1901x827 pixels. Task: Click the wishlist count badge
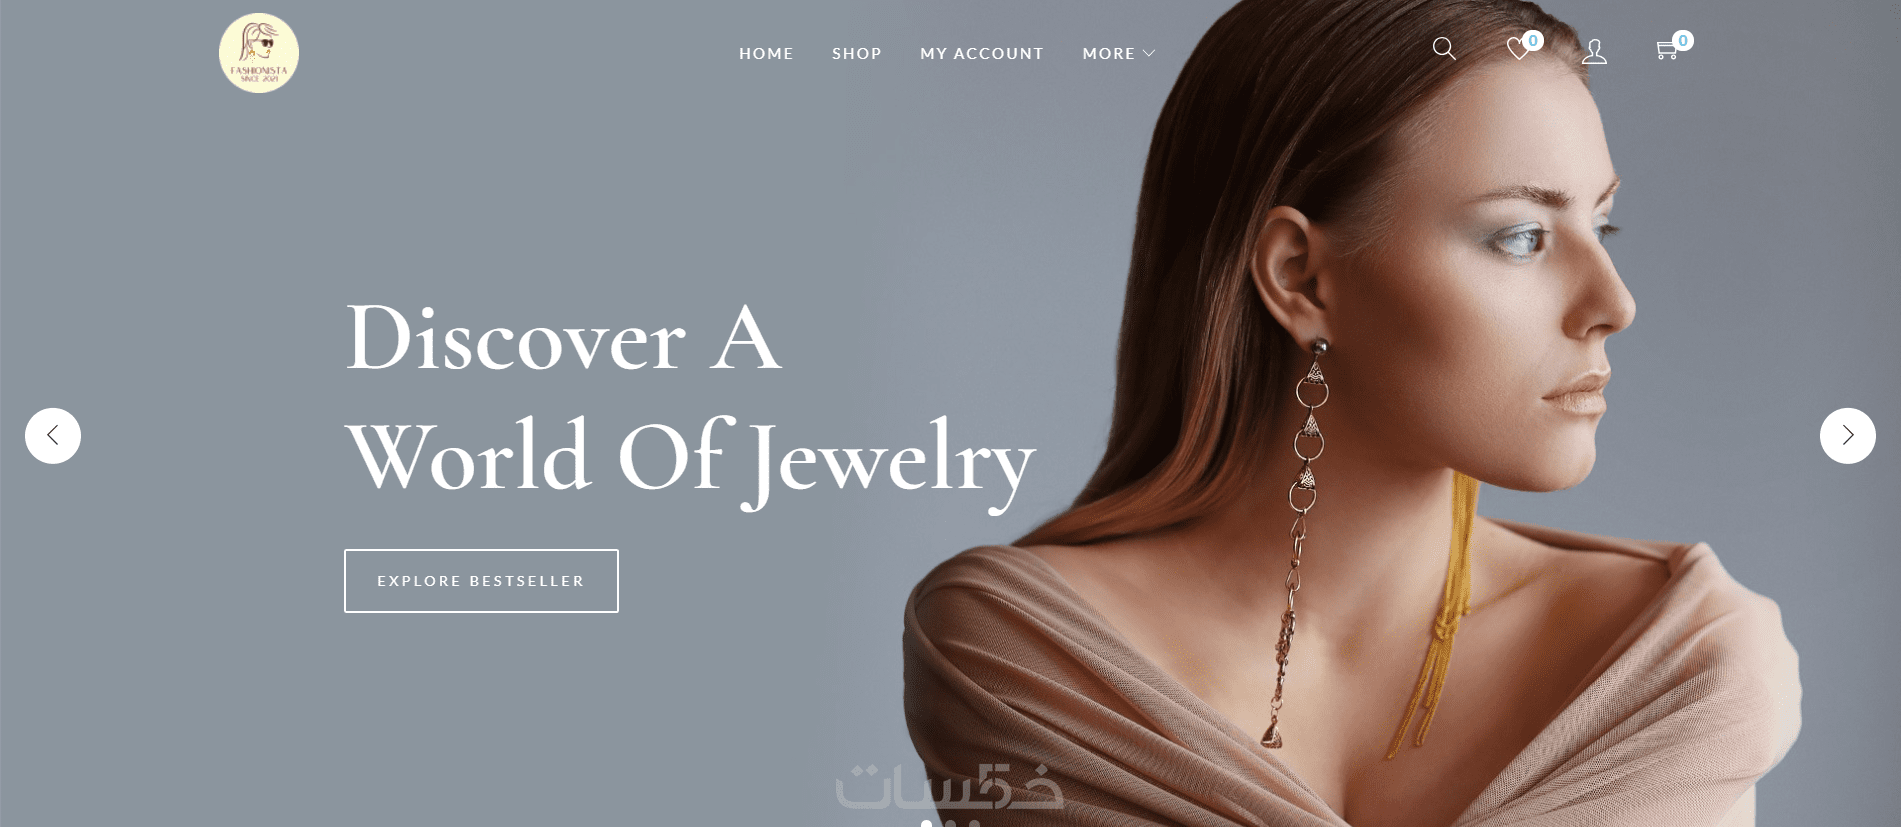(x=1533, y=41)
